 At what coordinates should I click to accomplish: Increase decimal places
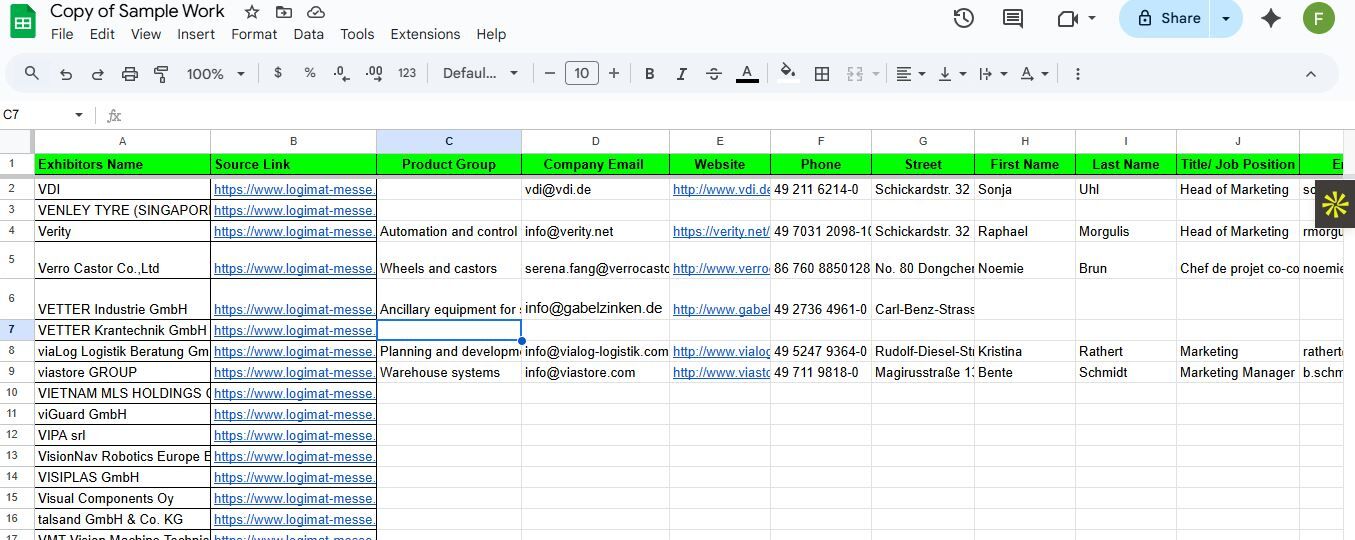(375, 73)
